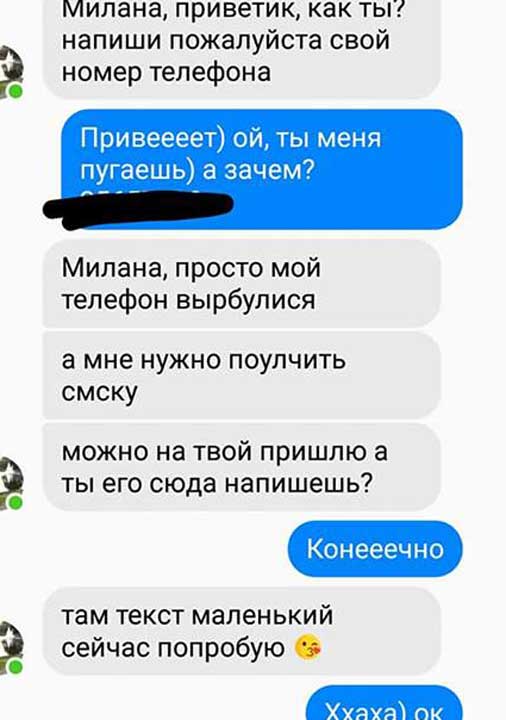Image resolution: width=506 pixels, height=720 pixels.
Task: Click the misspelled word 'вырбулися'
Action: pos(246,301)
